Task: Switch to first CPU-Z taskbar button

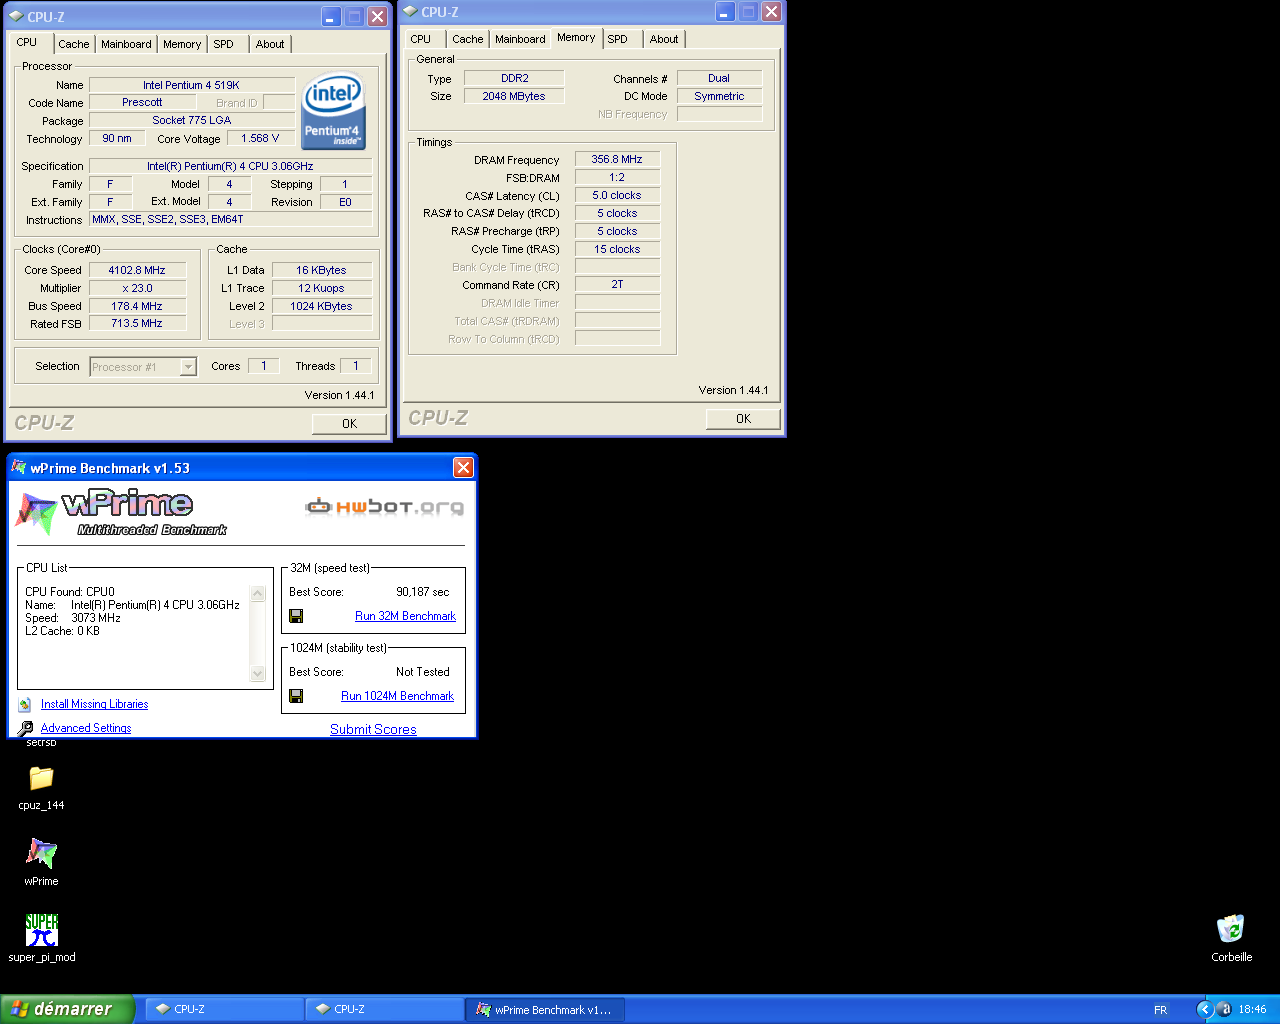Action: (224, 1009)
